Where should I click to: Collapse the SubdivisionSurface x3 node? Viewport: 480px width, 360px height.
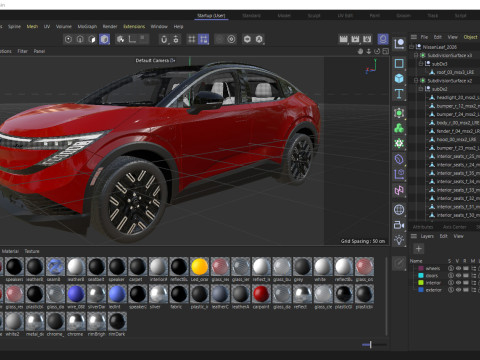click(416, 55)
